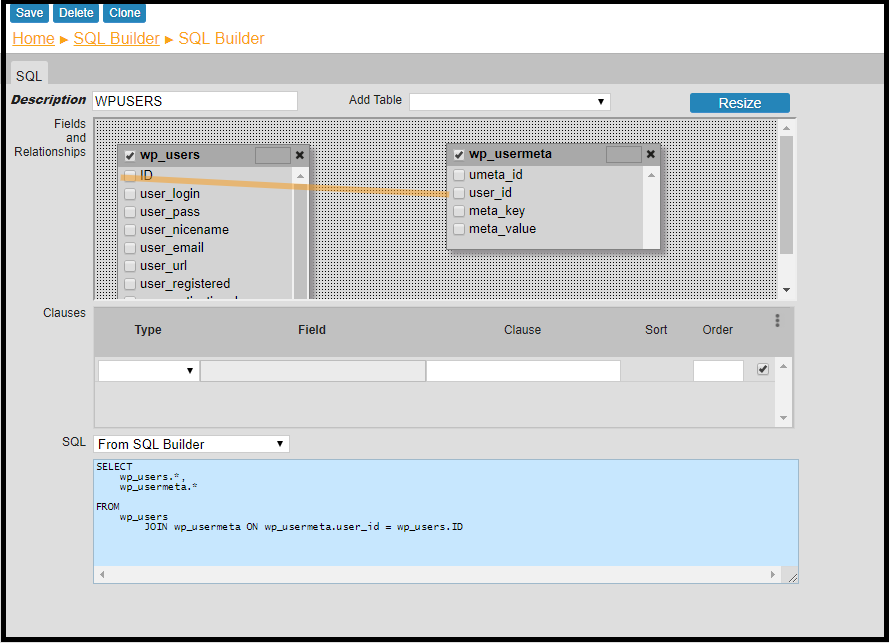Click the Resize button
Viewport: 889px width, 643px height.
(739, 103)
